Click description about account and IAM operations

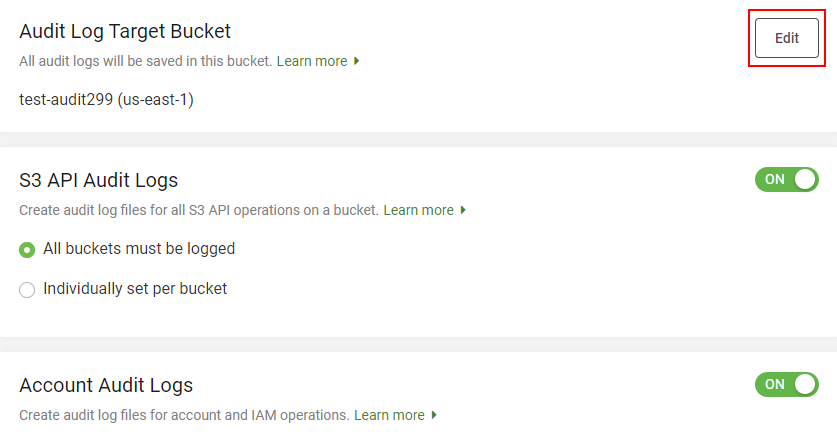point(184,415)
